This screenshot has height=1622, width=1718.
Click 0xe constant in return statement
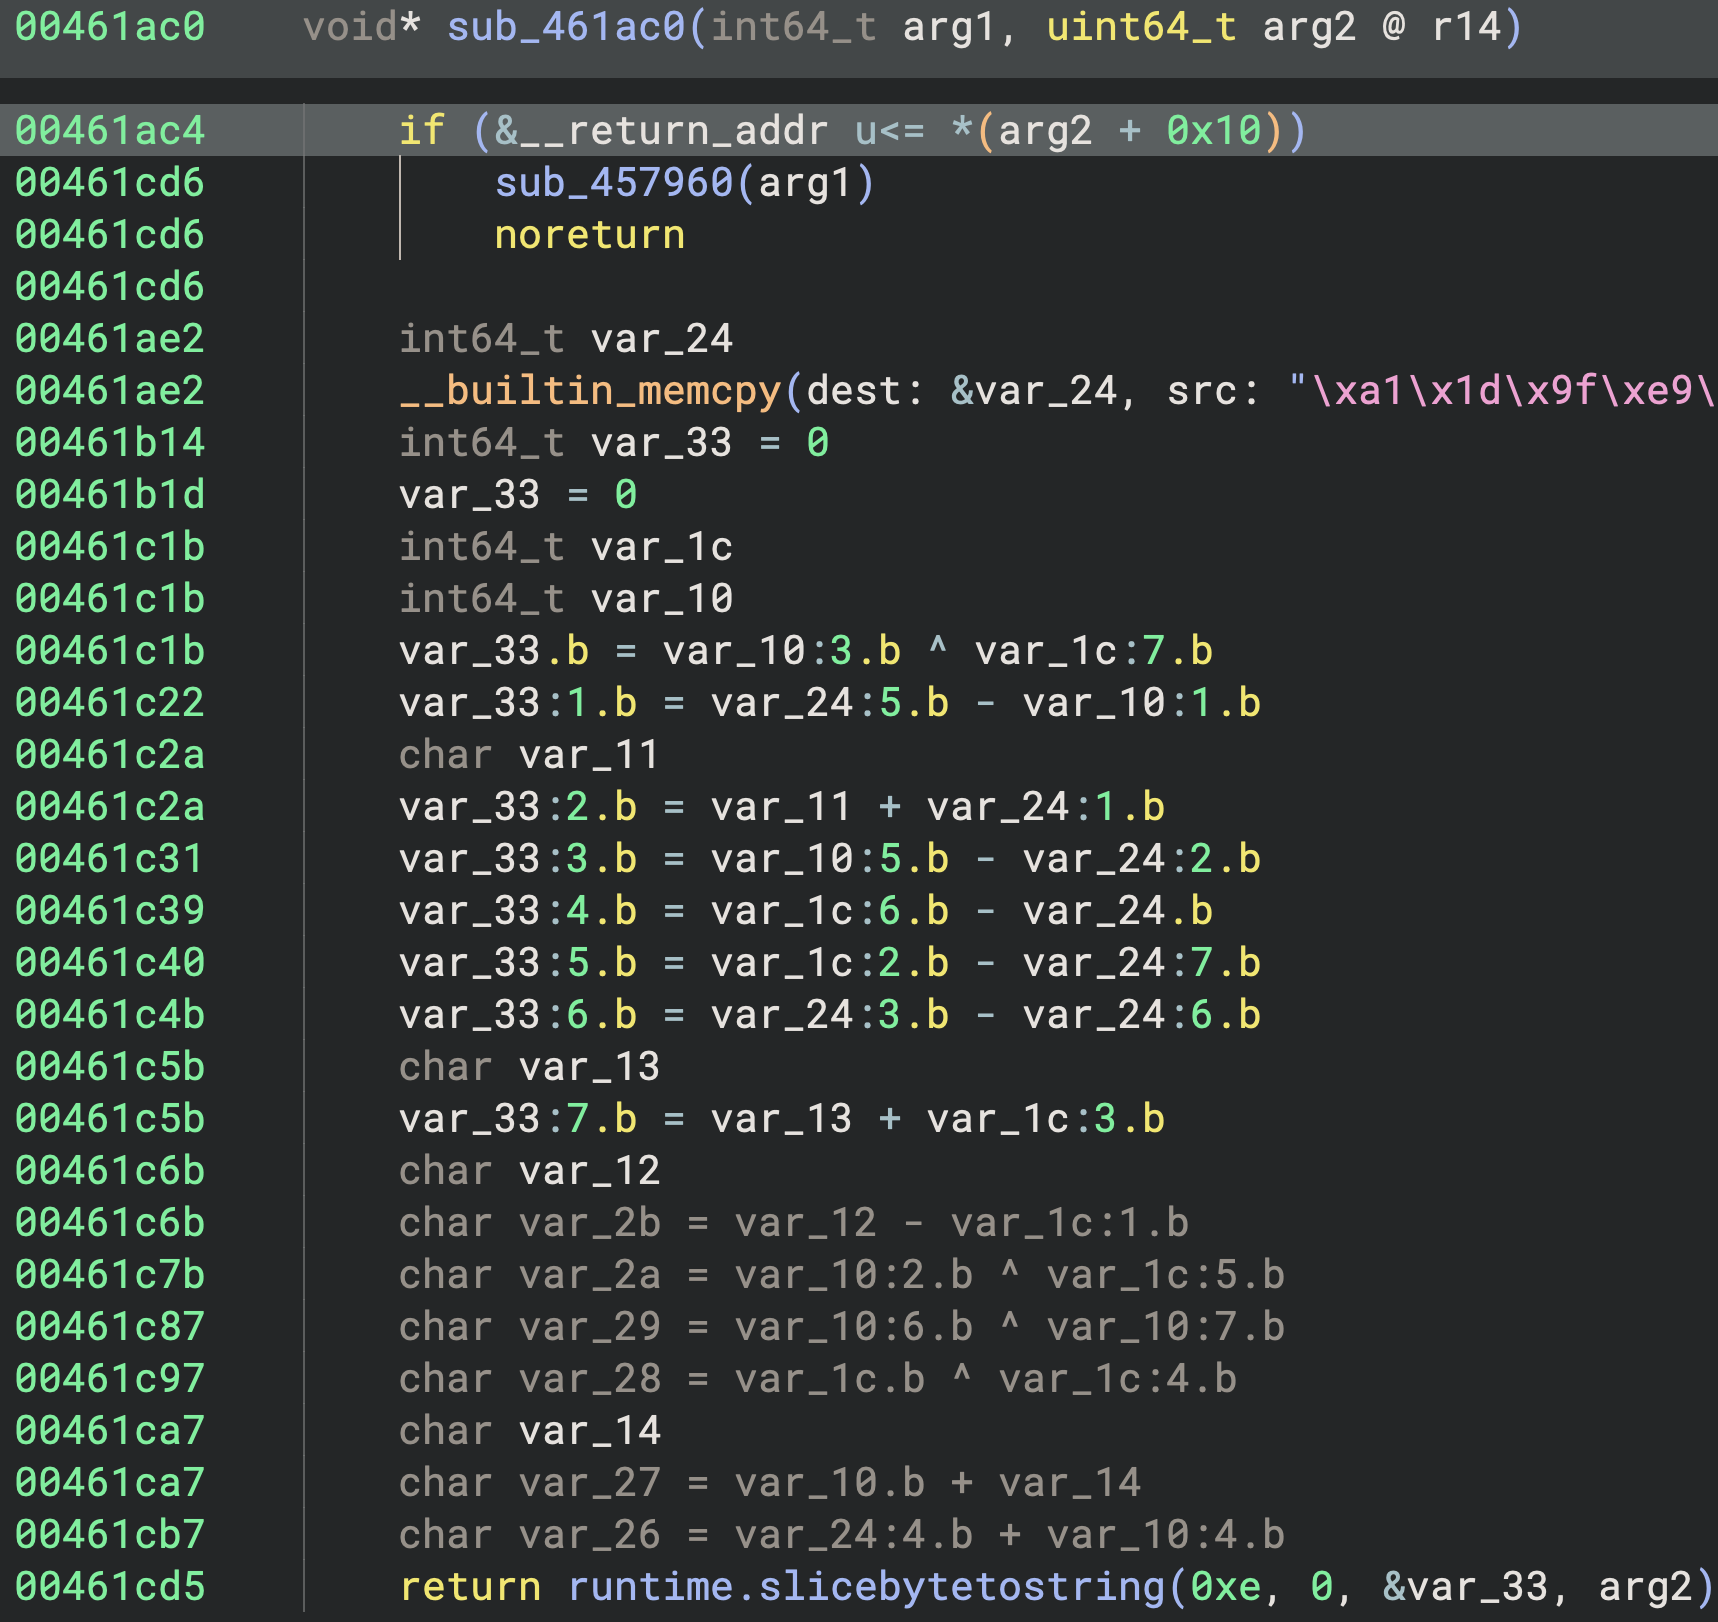coord(1226,1587)
